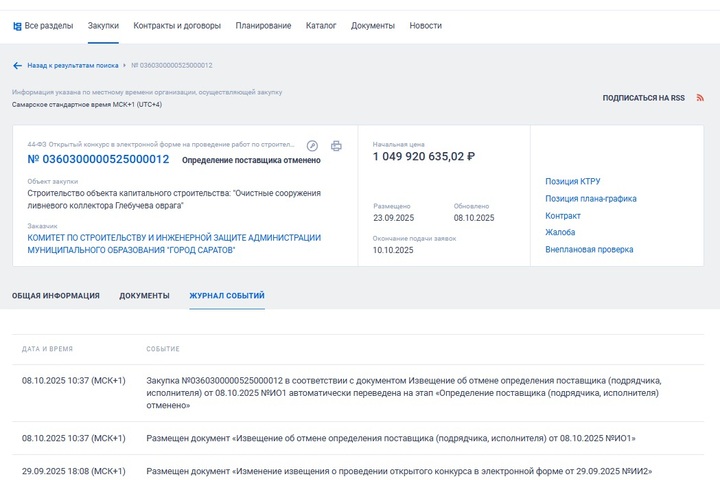This screenshot has height=480, width=720.
Task: Click the round signature icon beside the printer
Action: [312, 145]
